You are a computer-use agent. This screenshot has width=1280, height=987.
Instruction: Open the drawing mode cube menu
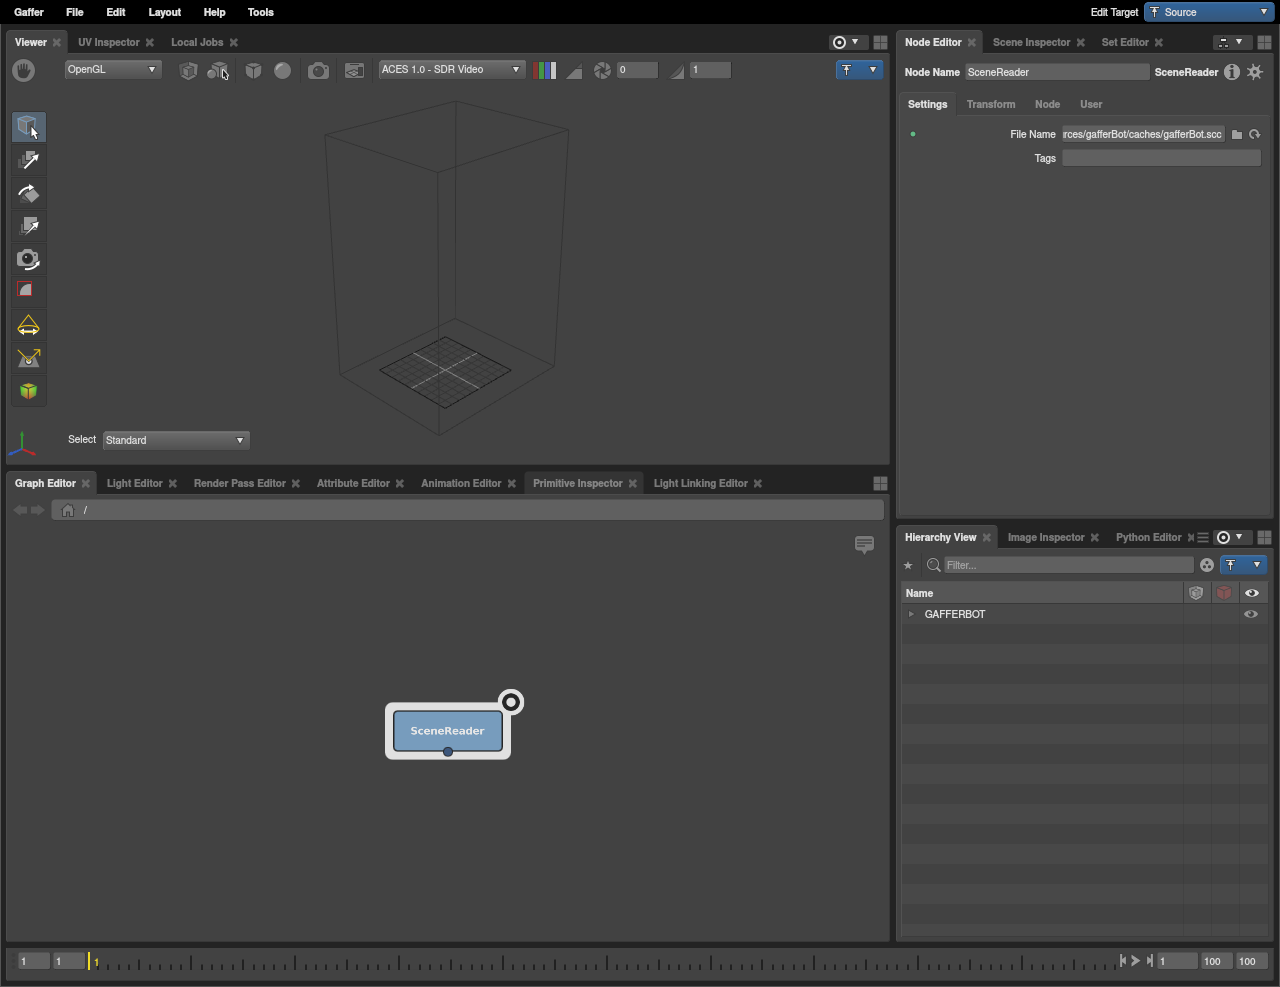(x=254, y=70)
